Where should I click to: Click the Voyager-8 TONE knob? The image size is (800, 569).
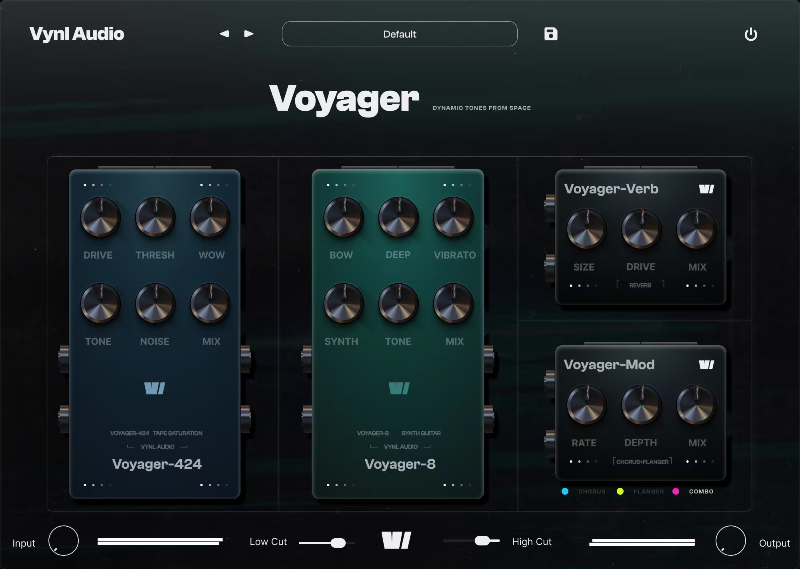(398, 304)
